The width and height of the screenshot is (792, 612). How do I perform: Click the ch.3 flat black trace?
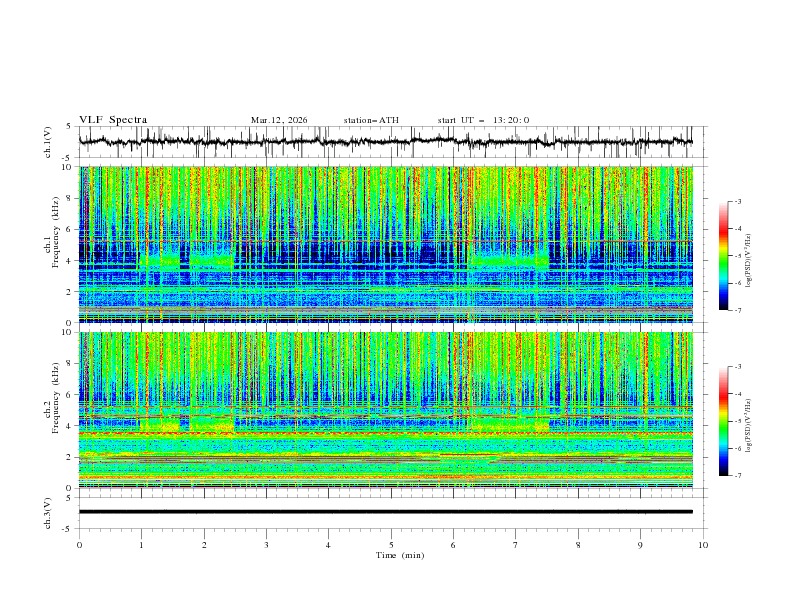pos(385,512)
